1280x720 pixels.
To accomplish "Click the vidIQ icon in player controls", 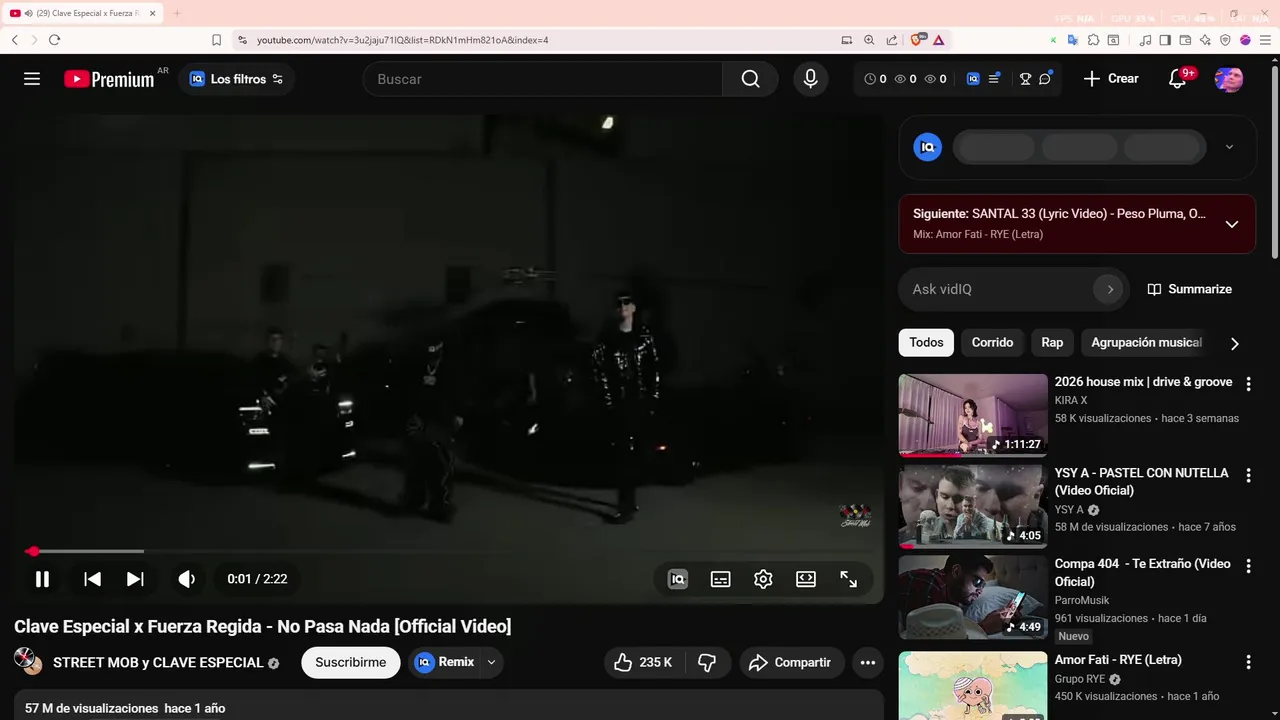I will 678,579.
